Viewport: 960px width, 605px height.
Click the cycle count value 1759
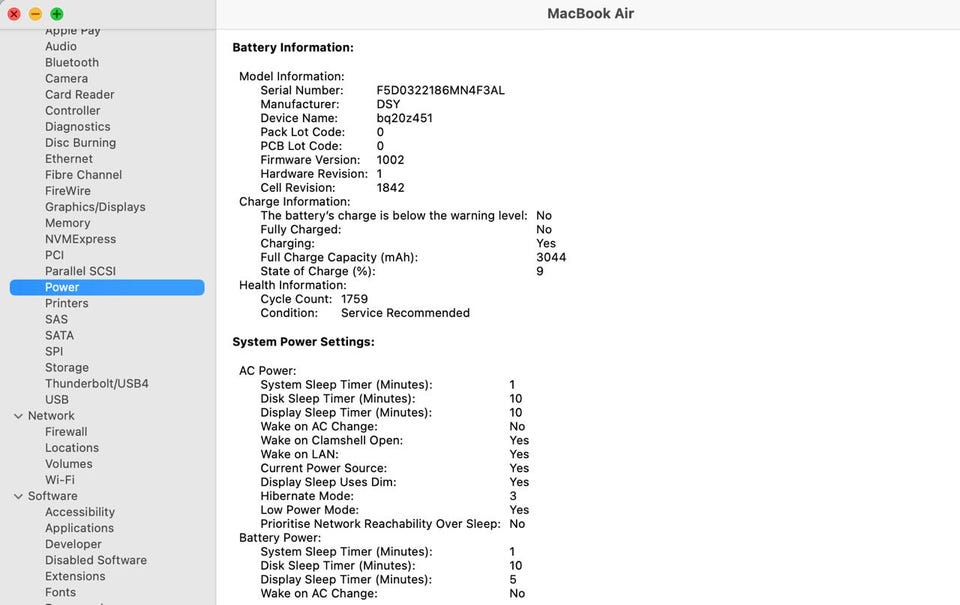point(354,299)
